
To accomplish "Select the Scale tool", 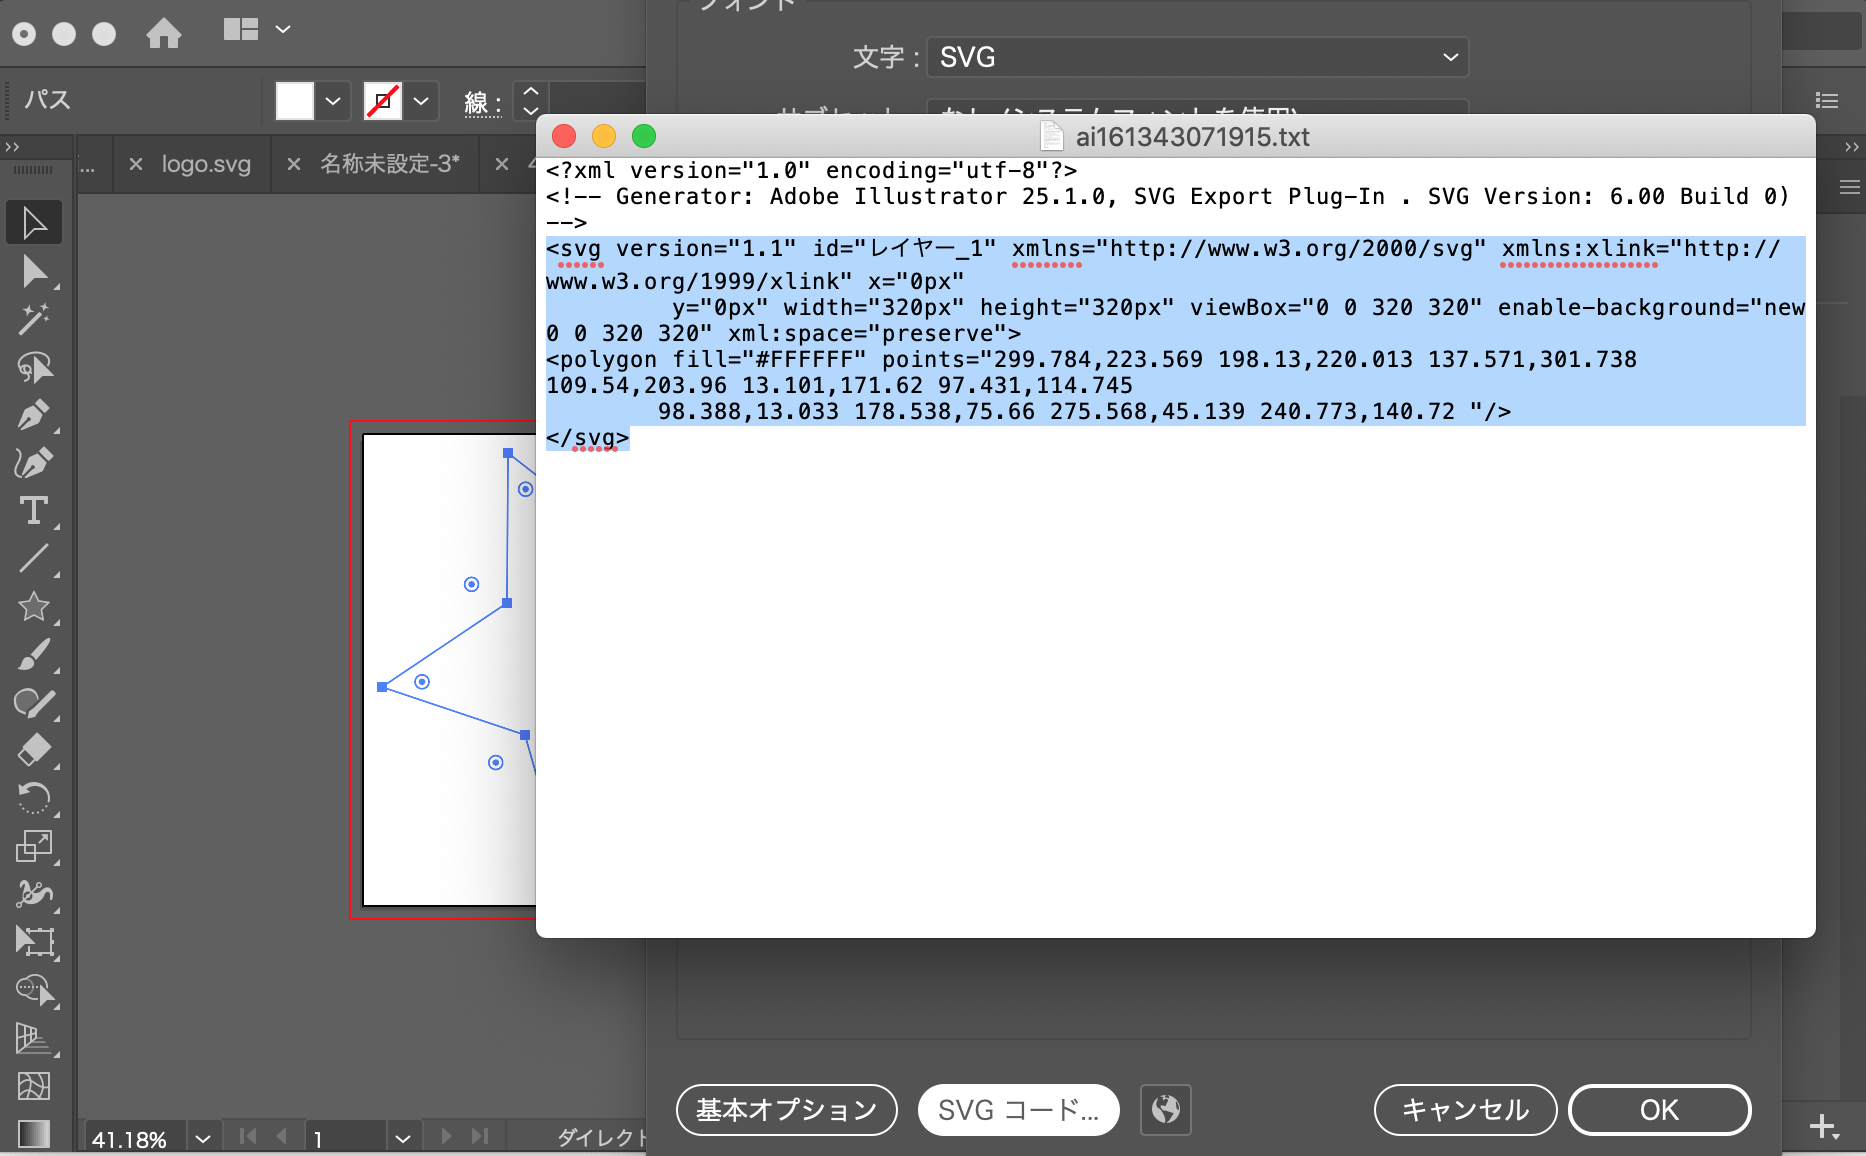I will (34, 846).
